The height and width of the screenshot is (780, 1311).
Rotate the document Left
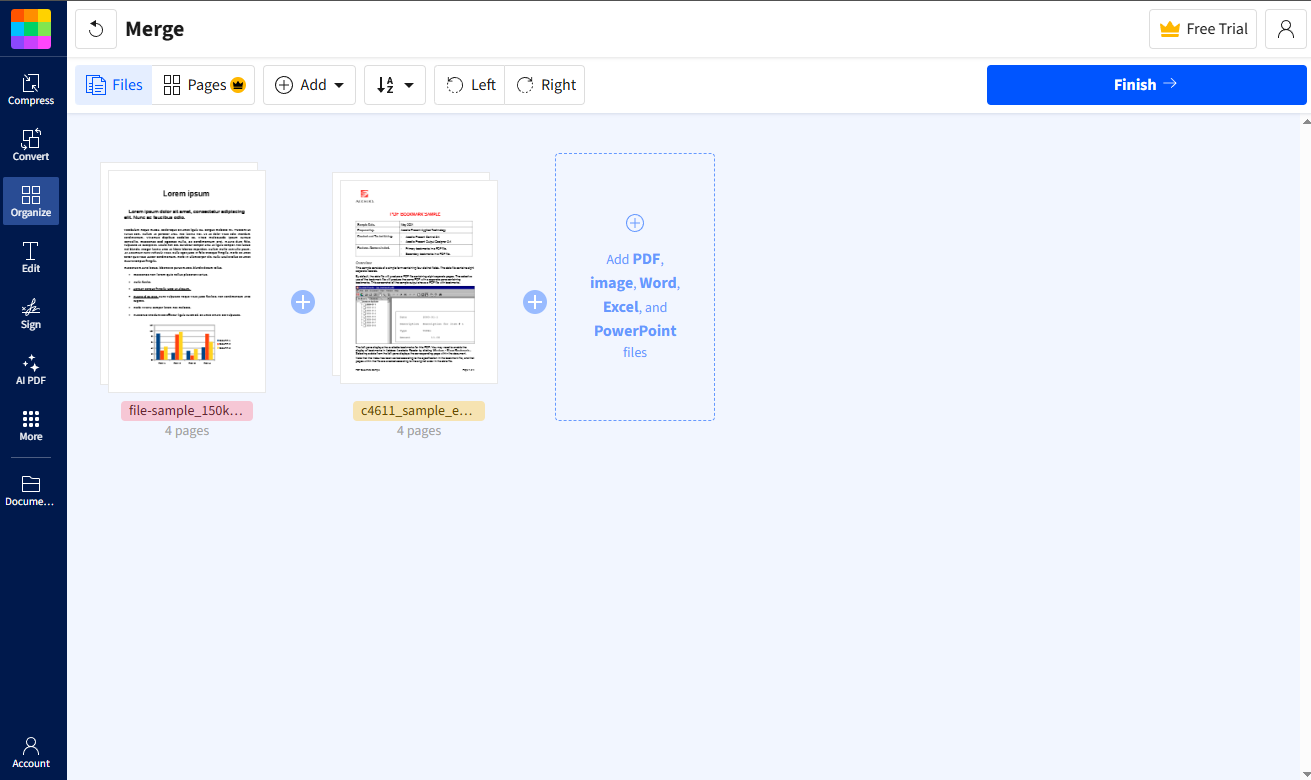tap(469, 84)
